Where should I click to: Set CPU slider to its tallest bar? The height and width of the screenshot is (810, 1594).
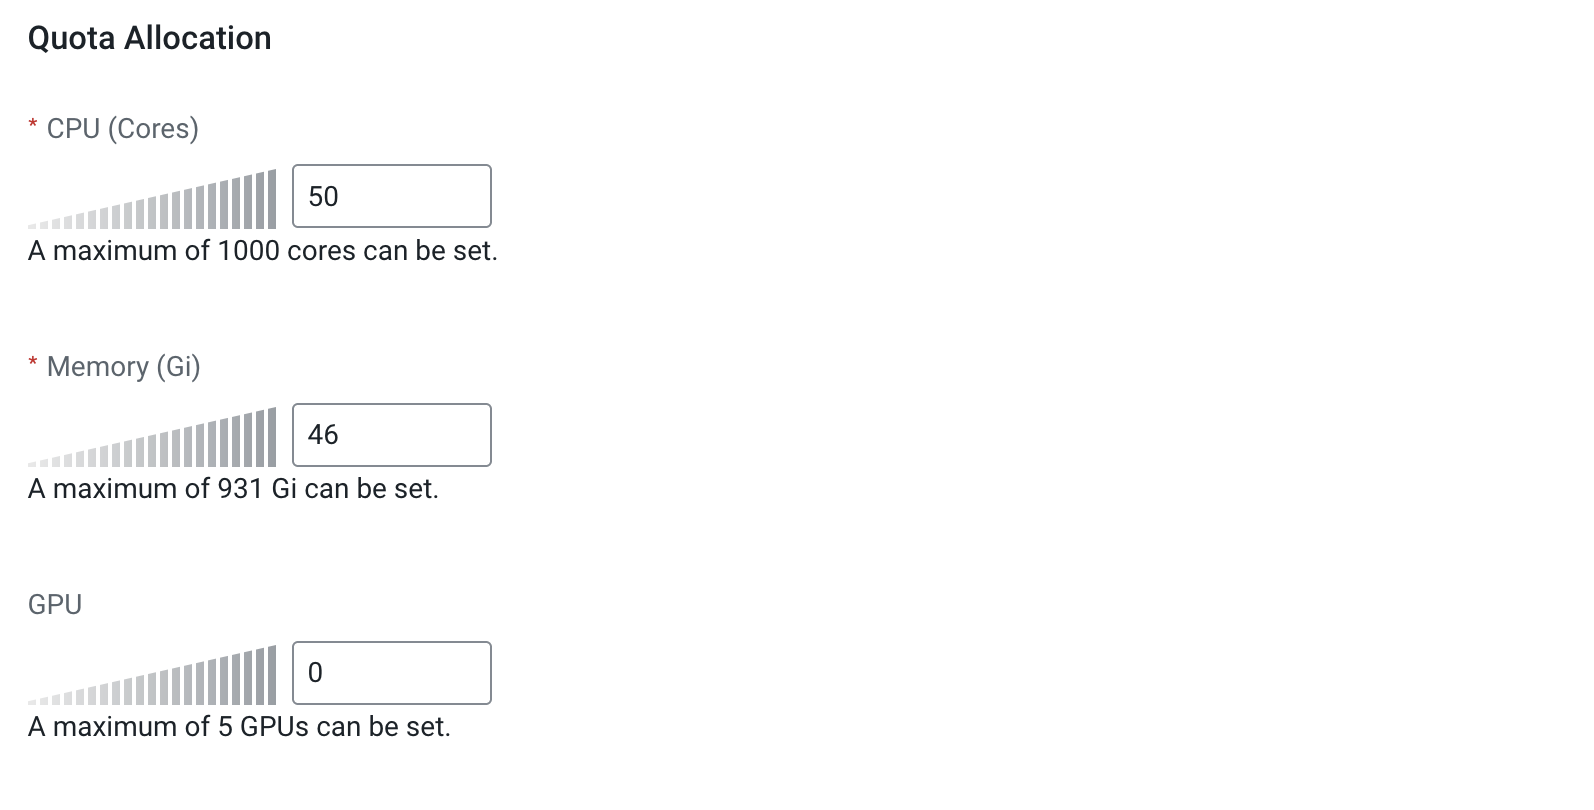click(x=272, y=199)
